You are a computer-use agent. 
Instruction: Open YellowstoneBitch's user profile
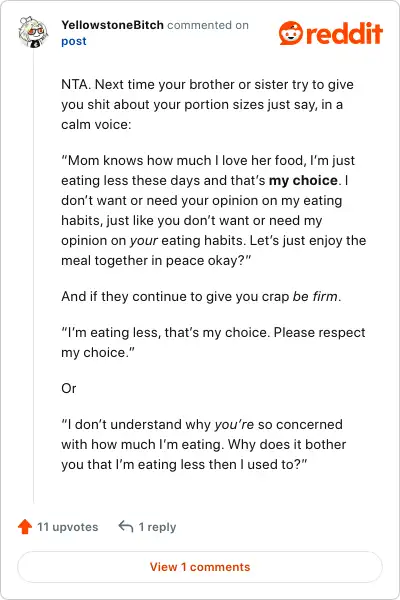tap(112, 25)
